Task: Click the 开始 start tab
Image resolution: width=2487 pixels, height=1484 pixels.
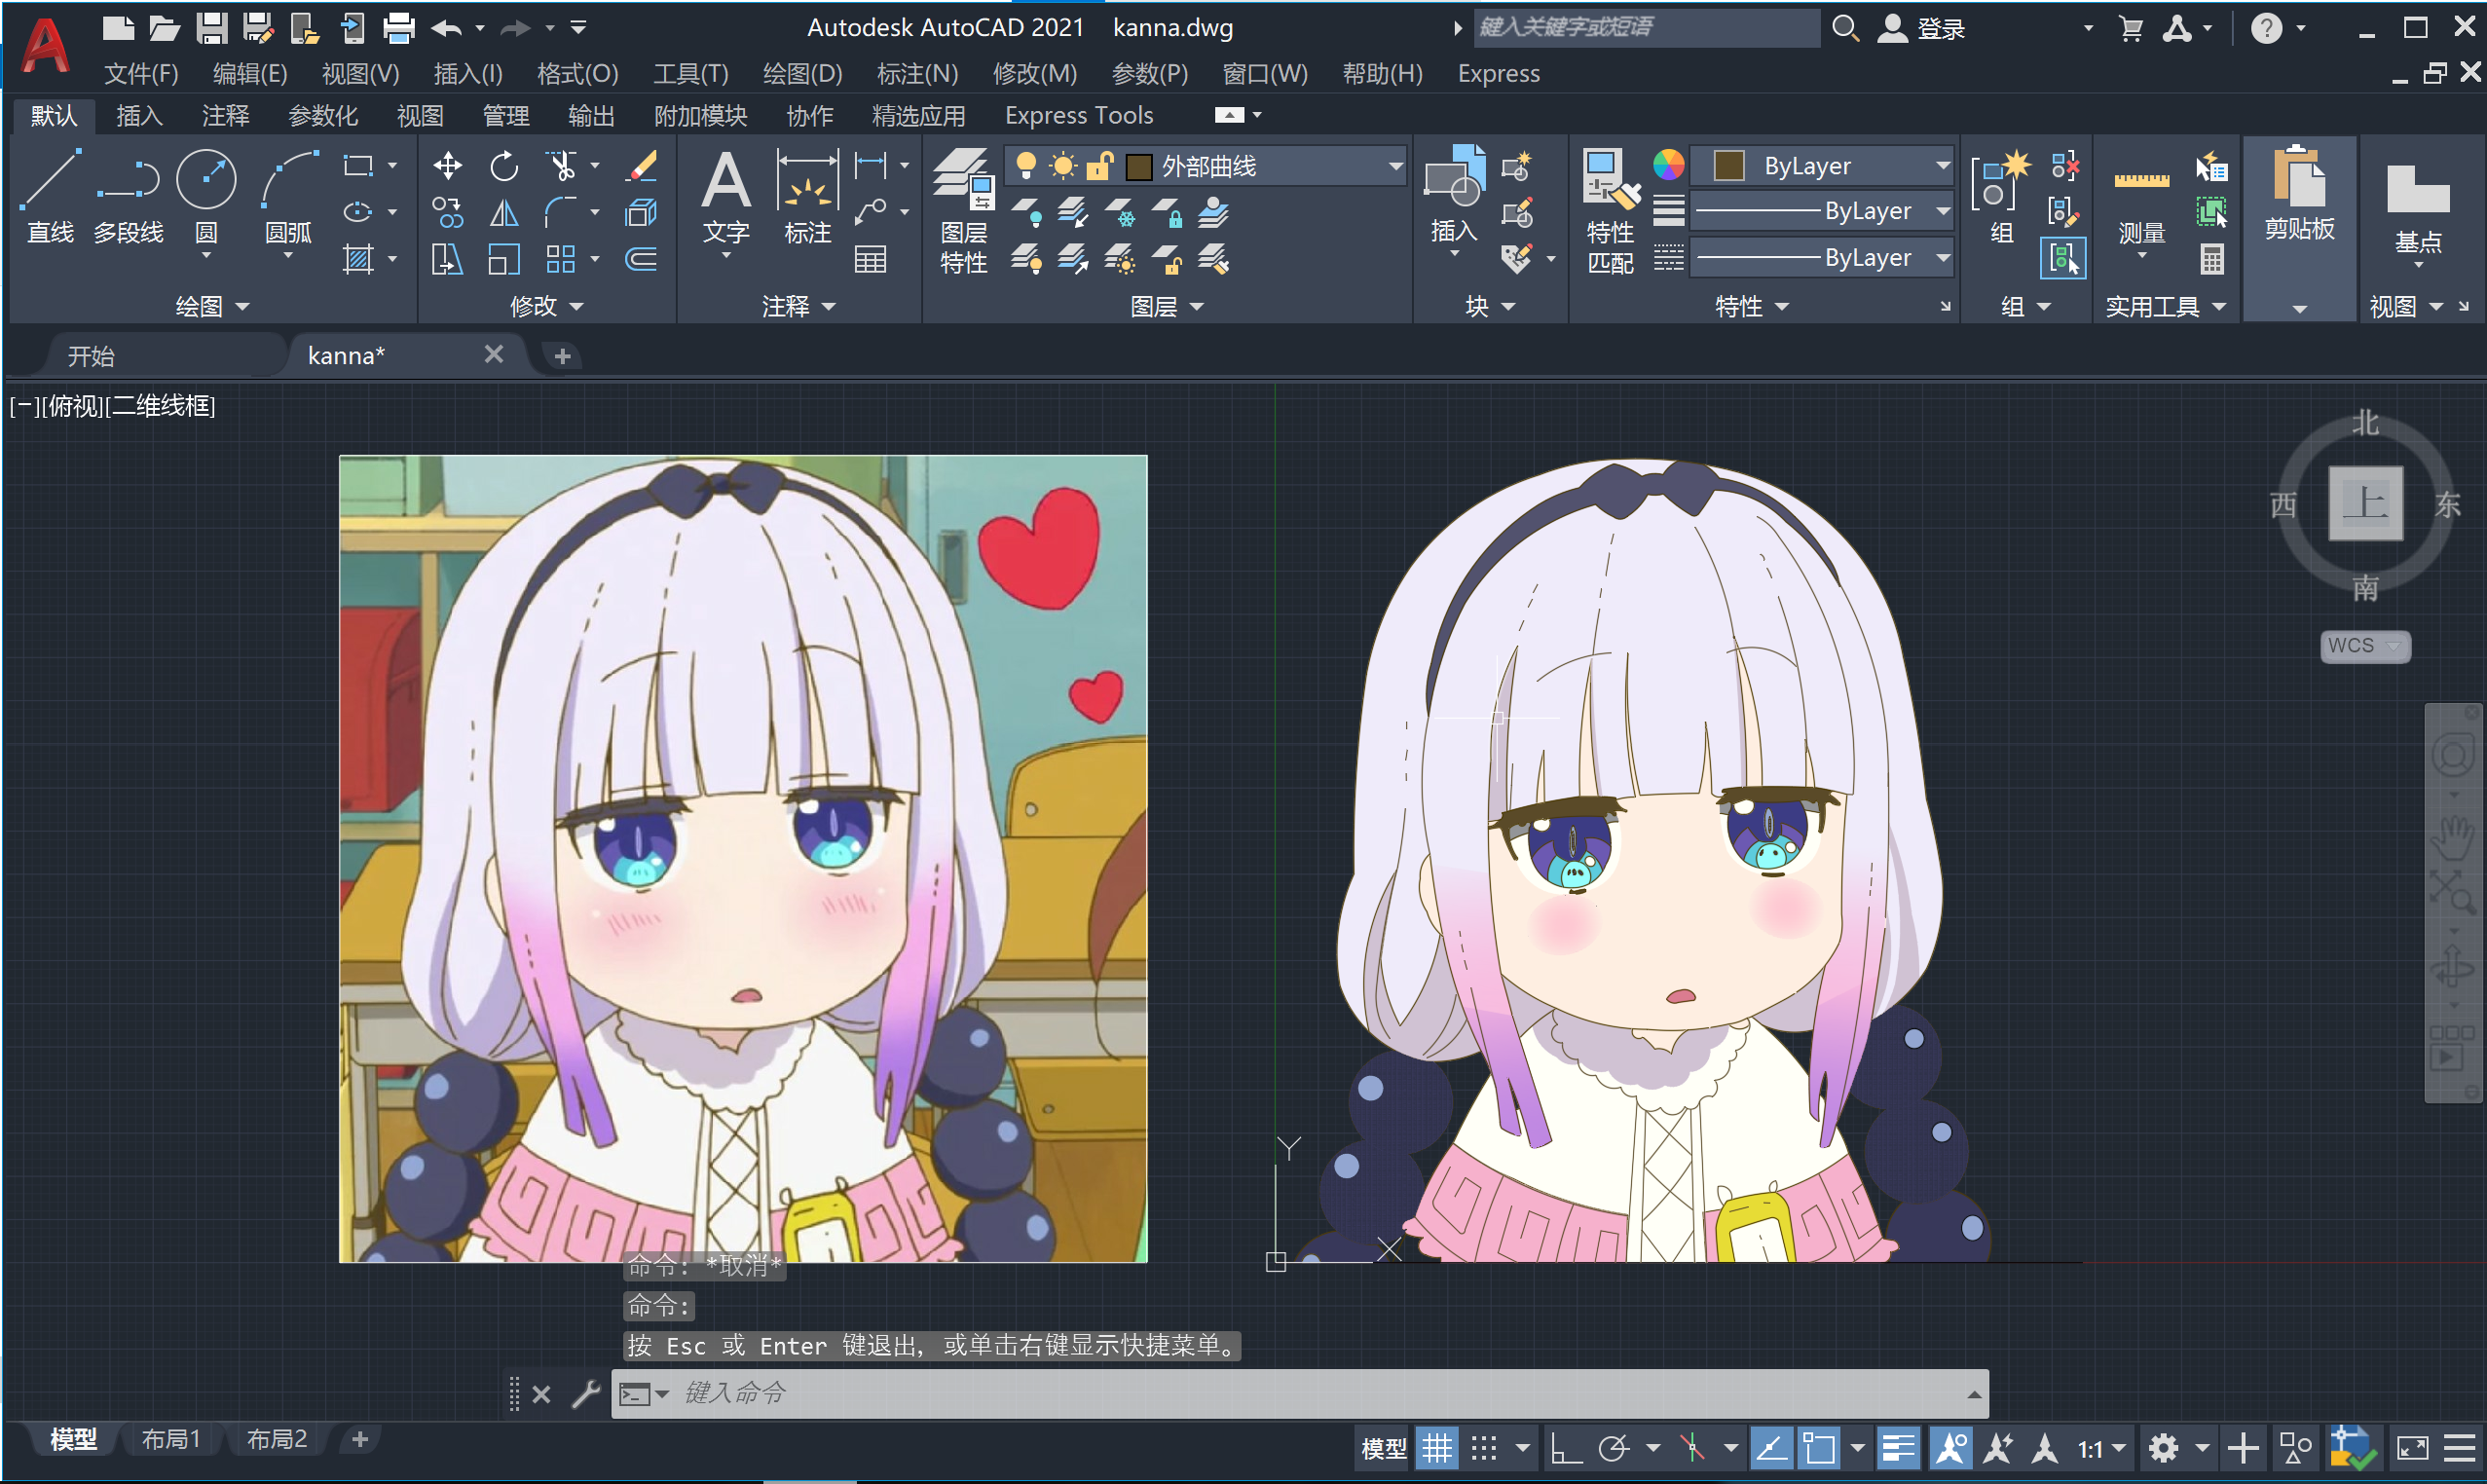Action: (x=91, y=356)
